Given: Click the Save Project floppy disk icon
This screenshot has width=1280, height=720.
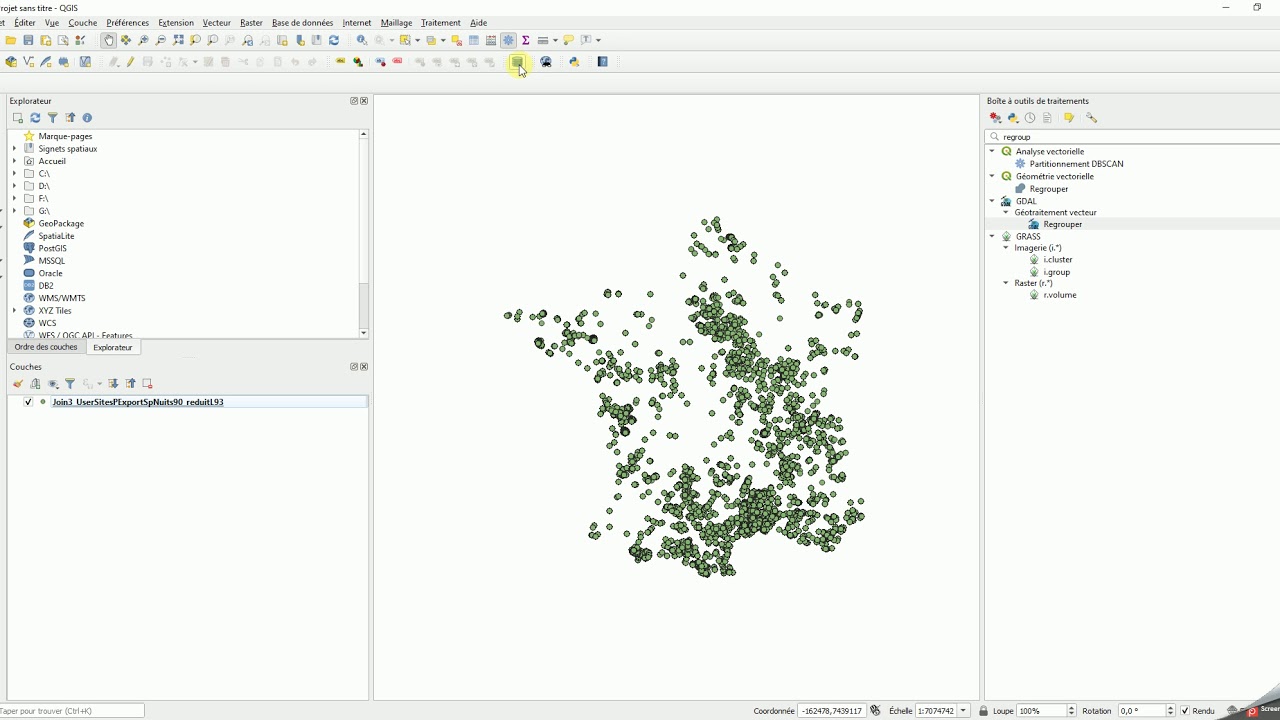Looking at the screenshot, I should point(28,40).
